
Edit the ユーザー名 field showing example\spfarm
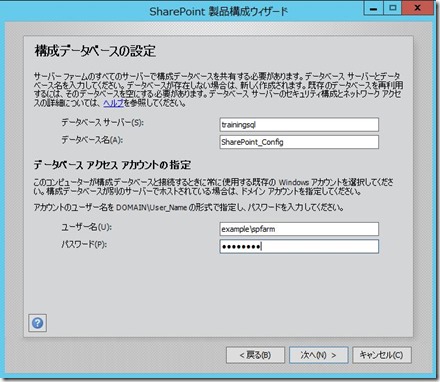[299, 229]
